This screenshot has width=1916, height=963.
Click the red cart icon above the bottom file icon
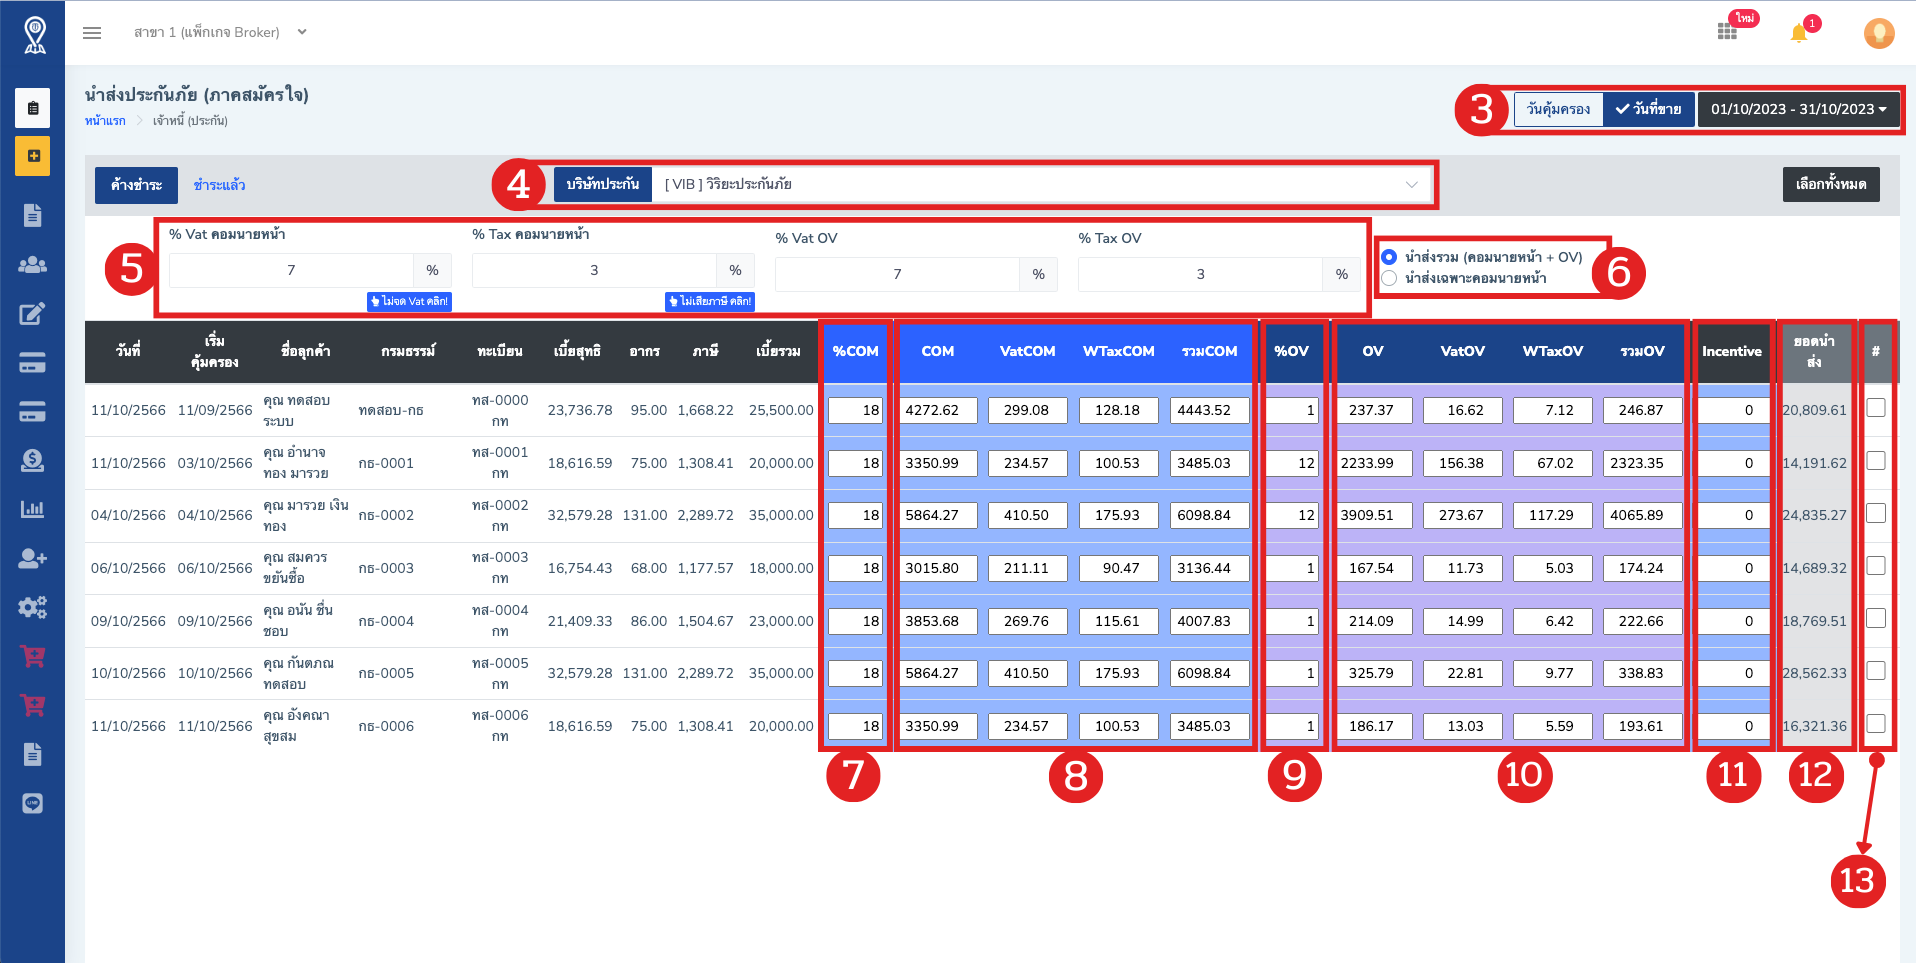(x=33, y=705)
